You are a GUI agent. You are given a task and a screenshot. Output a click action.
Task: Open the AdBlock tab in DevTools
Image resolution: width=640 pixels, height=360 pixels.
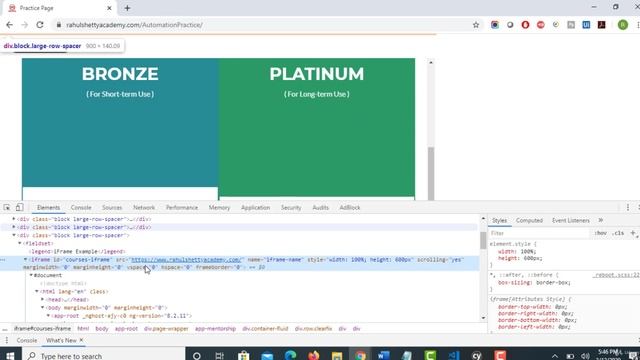click(350, 207)
